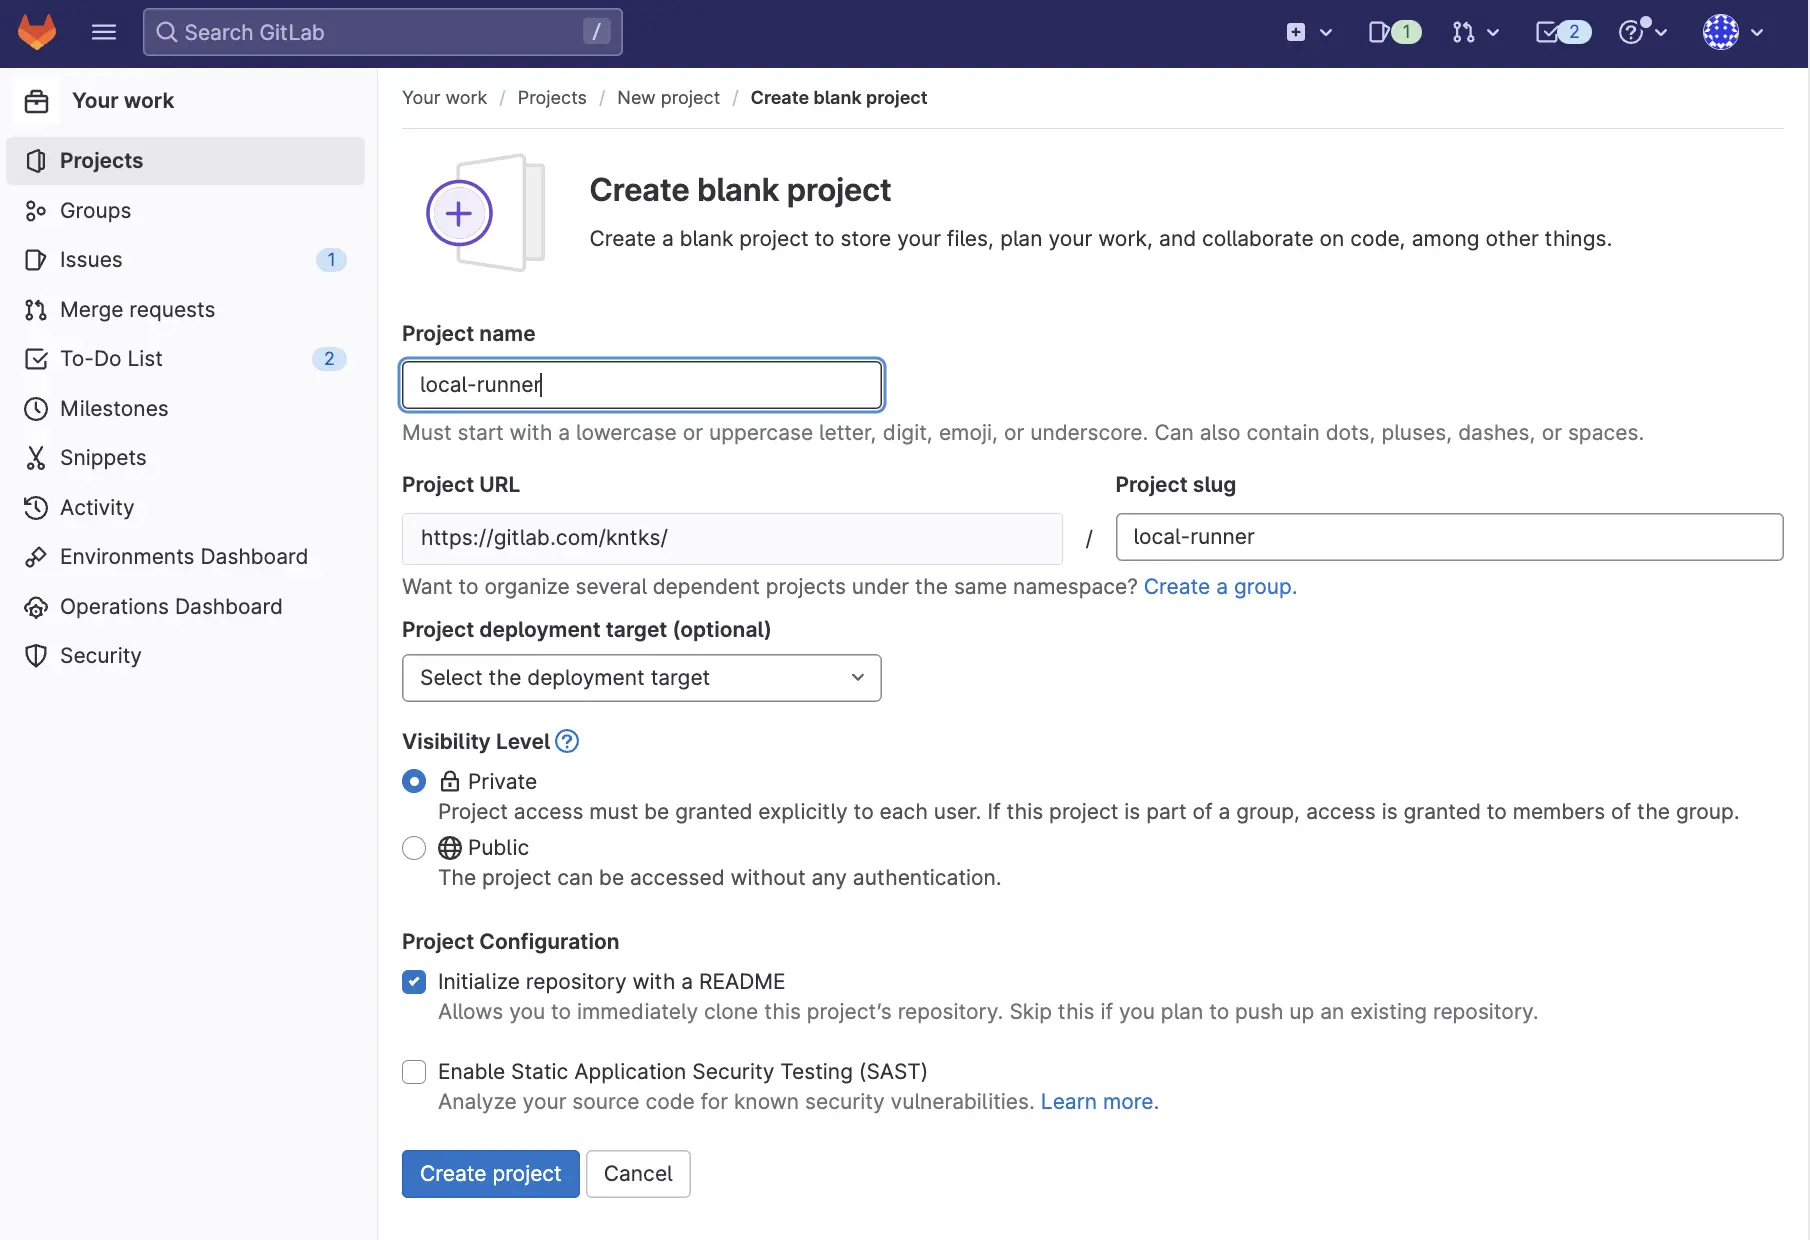Screen dimensions: 1810x1240
Task: Expand the user avatar menu
Action: (x=1732, y=32)
